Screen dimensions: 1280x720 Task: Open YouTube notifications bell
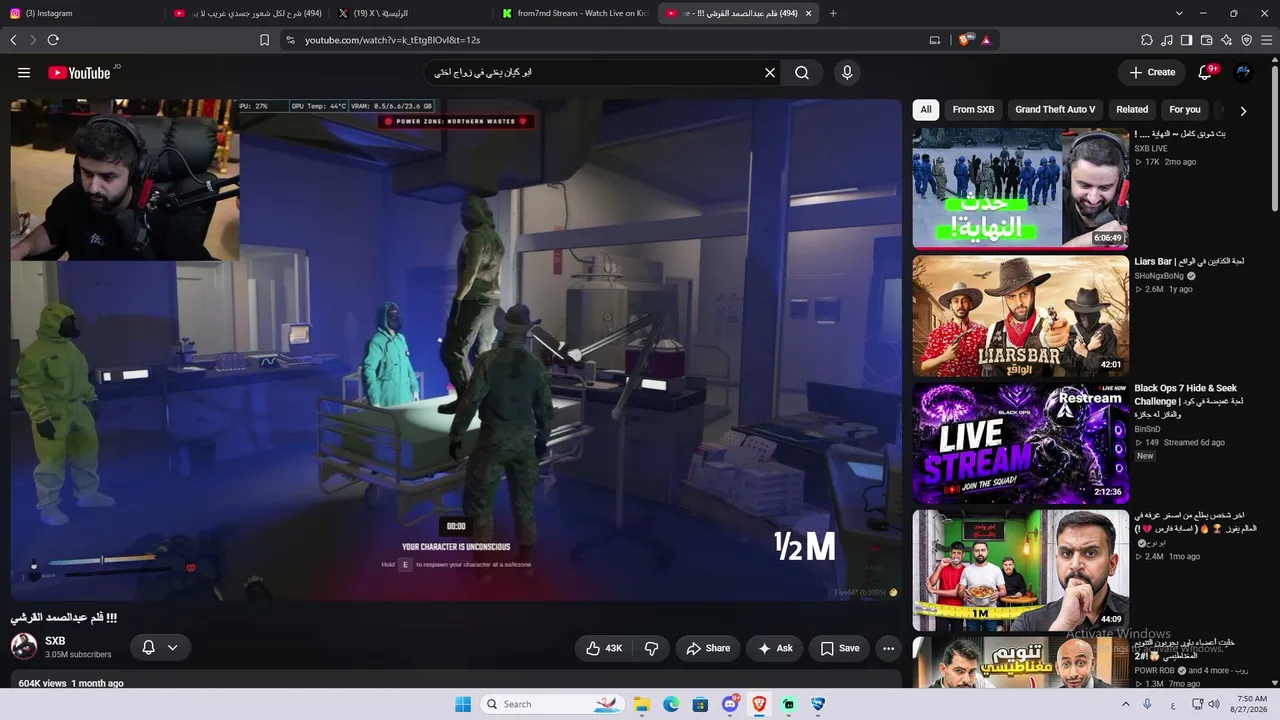tap(1206, 72)
